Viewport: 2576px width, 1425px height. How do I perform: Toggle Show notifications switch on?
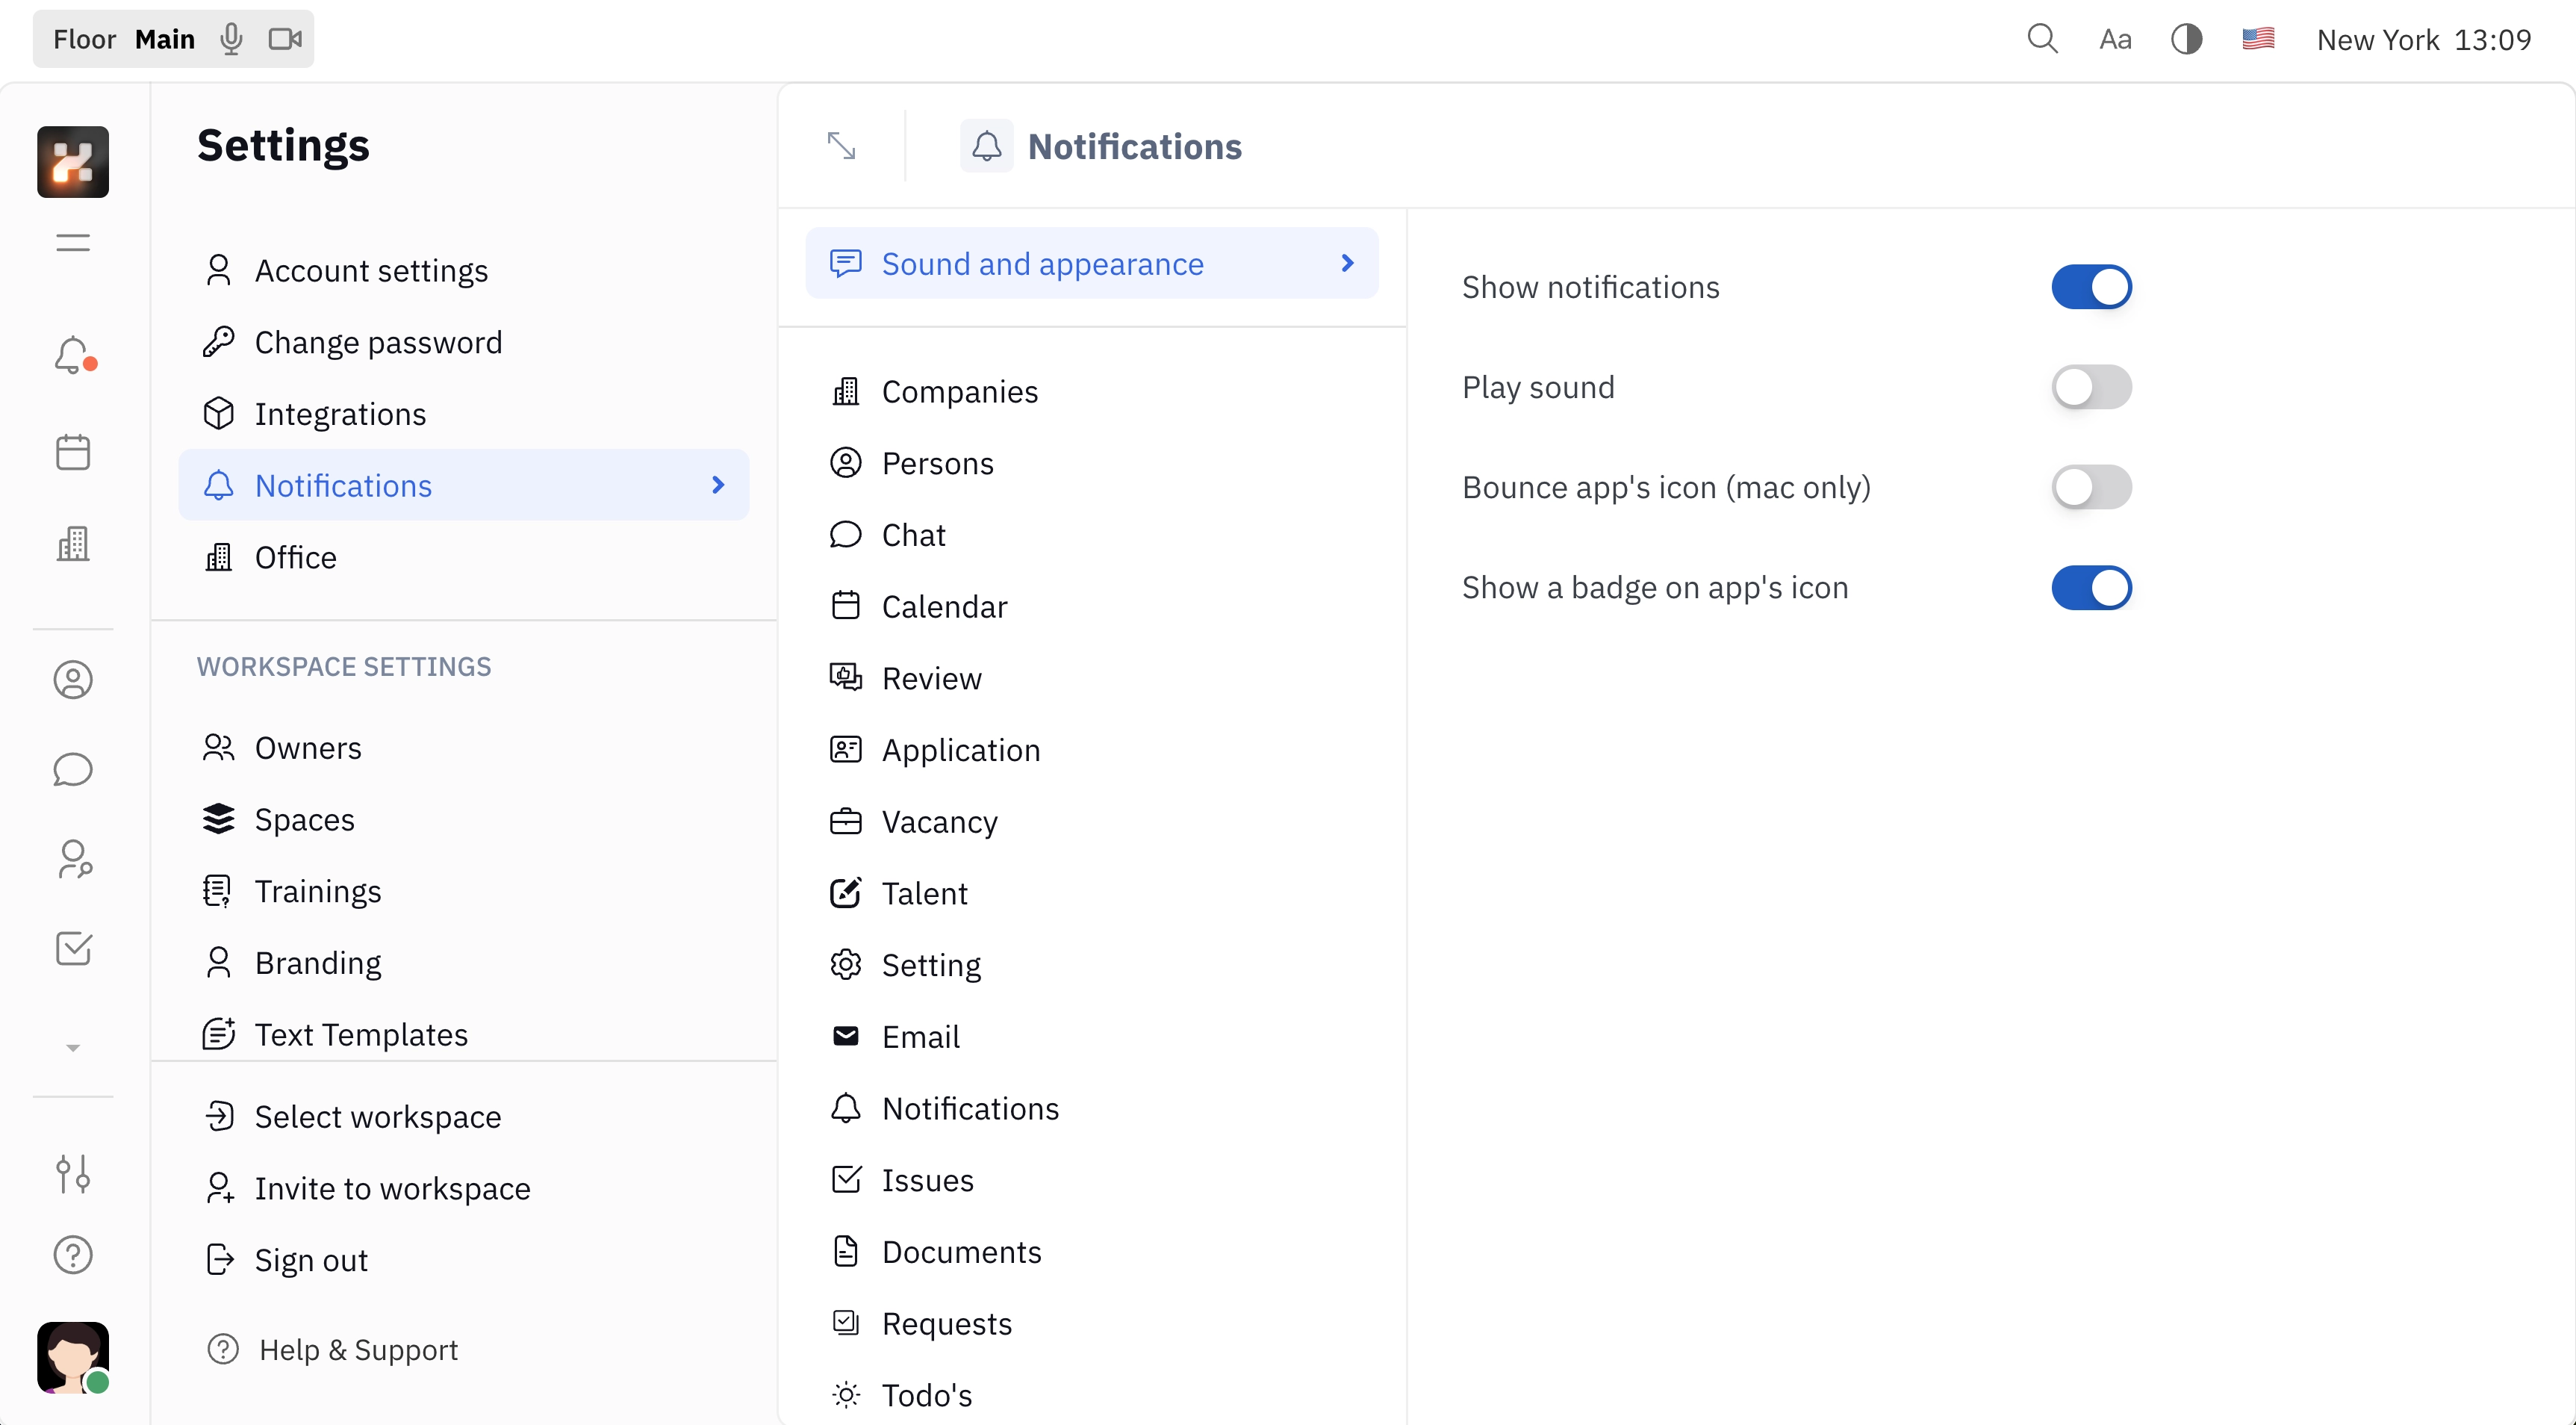pyautogui.click(x=2092, y=286)
